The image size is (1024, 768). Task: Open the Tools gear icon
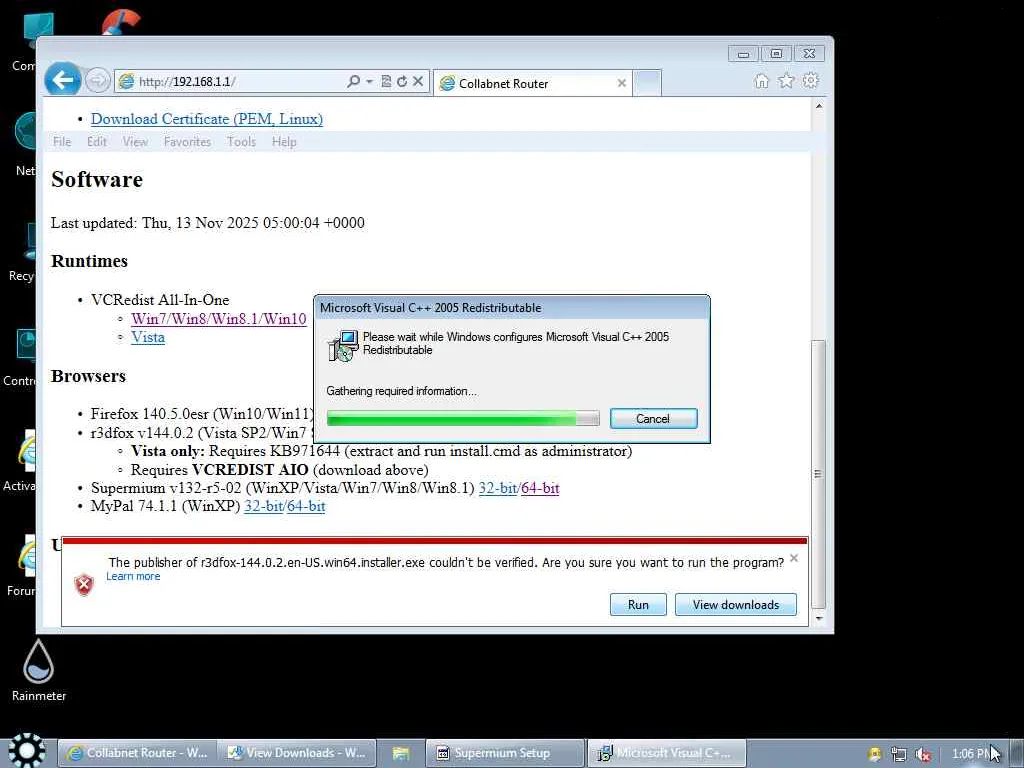point(810,81)
